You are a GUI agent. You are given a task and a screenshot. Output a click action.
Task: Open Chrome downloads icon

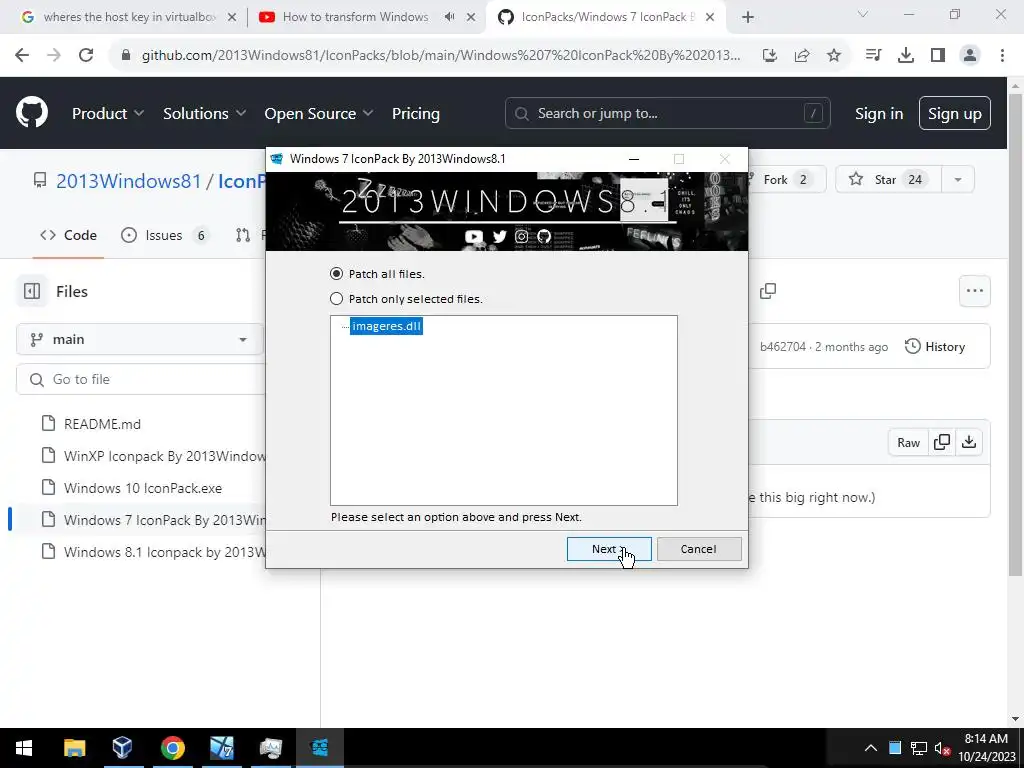click(905, 55)
